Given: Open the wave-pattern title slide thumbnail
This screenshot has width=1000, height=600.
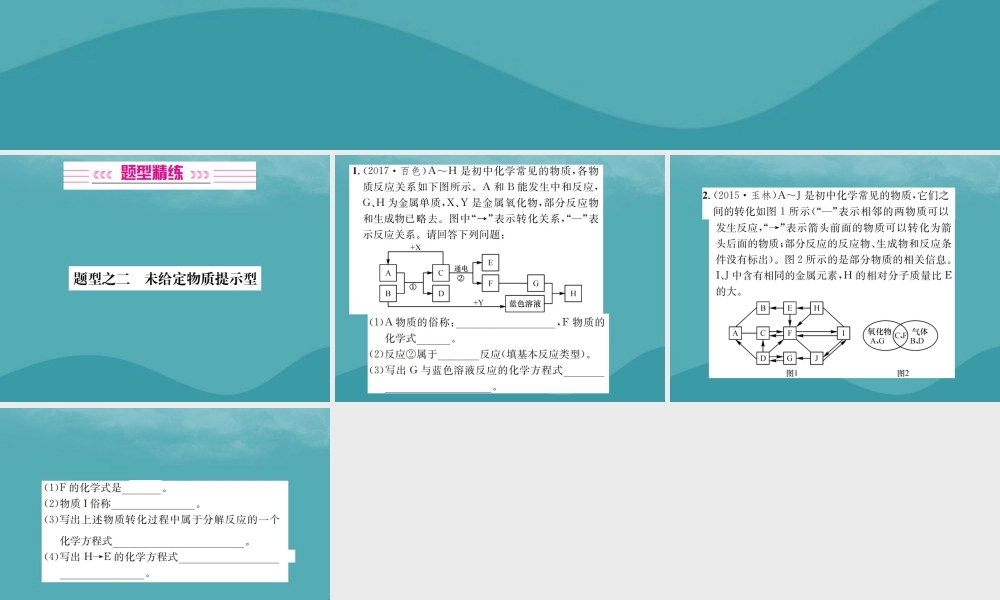Looking at the screenshot, I should 500,74.
